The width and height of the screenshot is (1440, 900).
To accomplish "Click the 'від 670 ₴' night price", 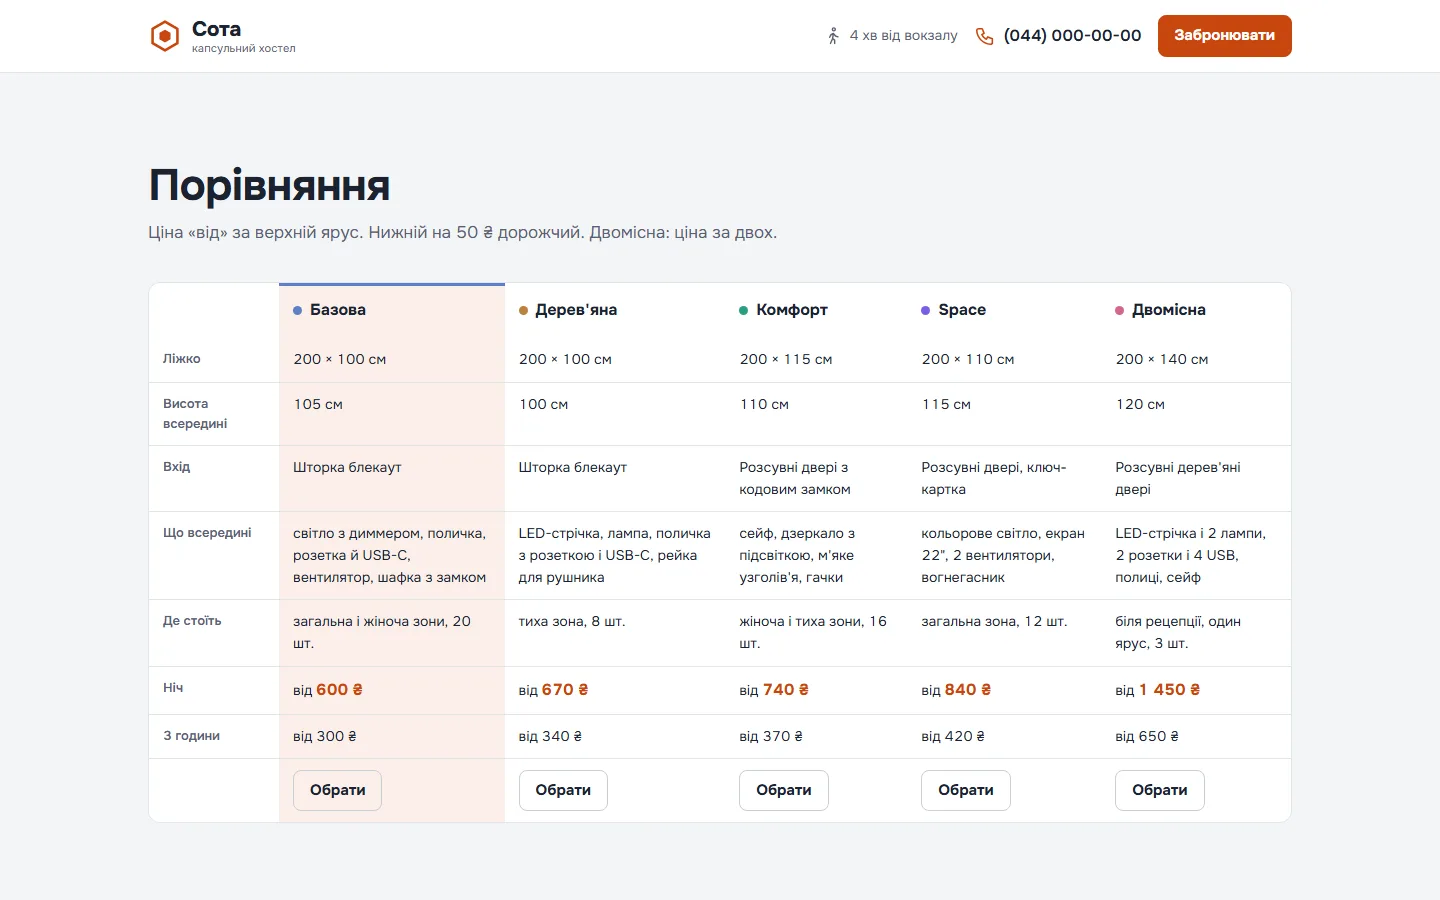I will click(554, 690).
